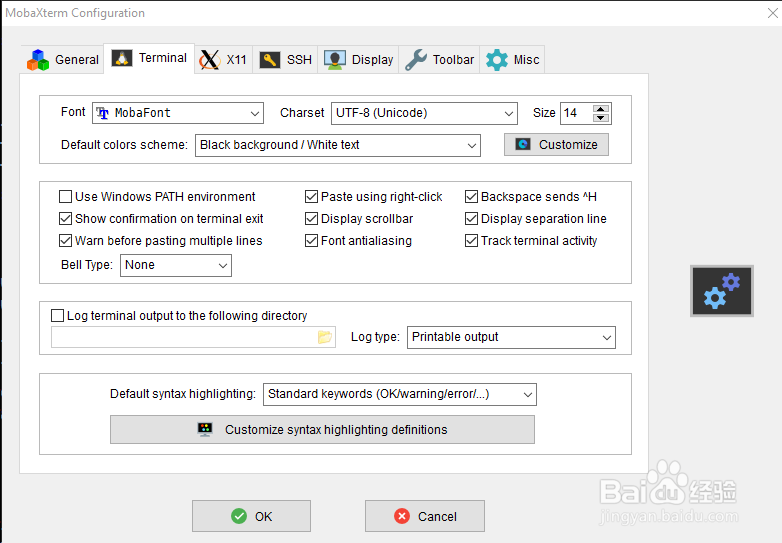Click the syntax highlighting monitor icon
782x543 pixels.
click(205, 429)
